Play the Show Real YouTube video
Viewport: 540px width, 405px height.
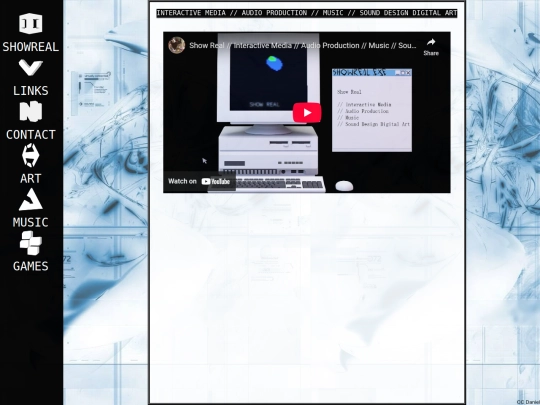coord(307,113)
